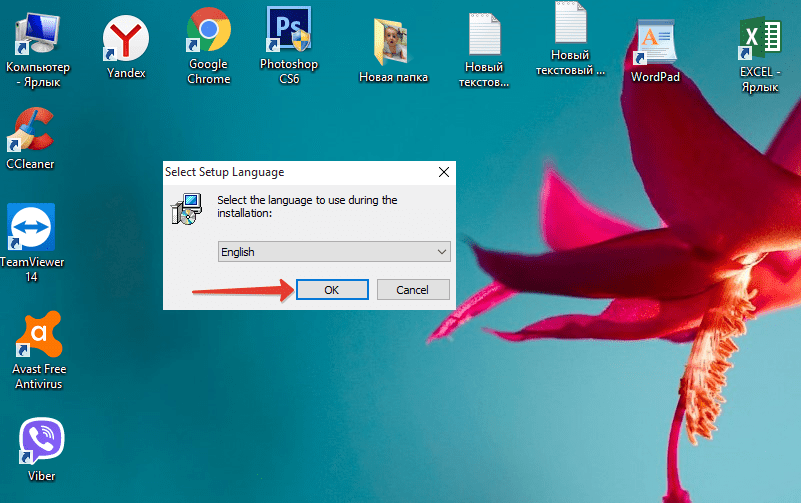
Task: Select the Google Chrome desktop icon
Action: click(208, 34)
